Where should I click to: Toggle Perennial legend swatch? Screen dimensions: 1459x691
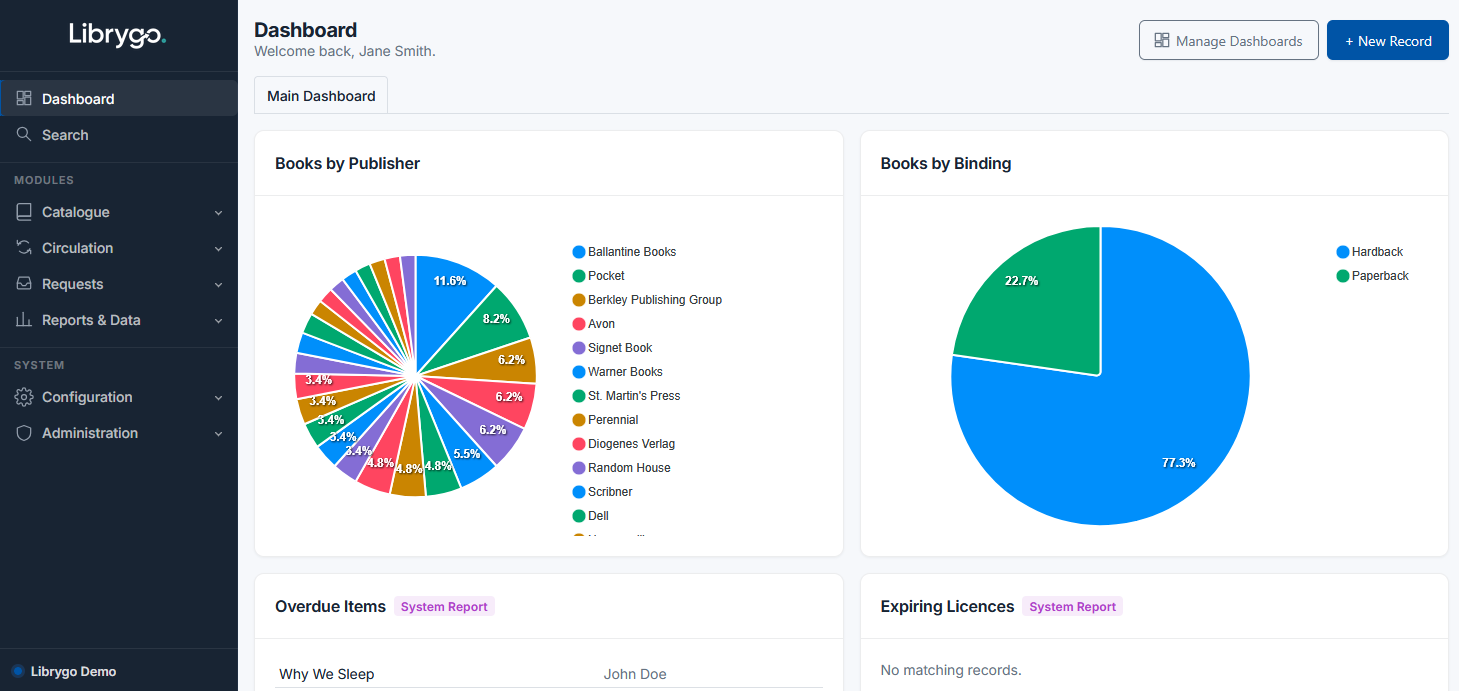pos(578,420)
